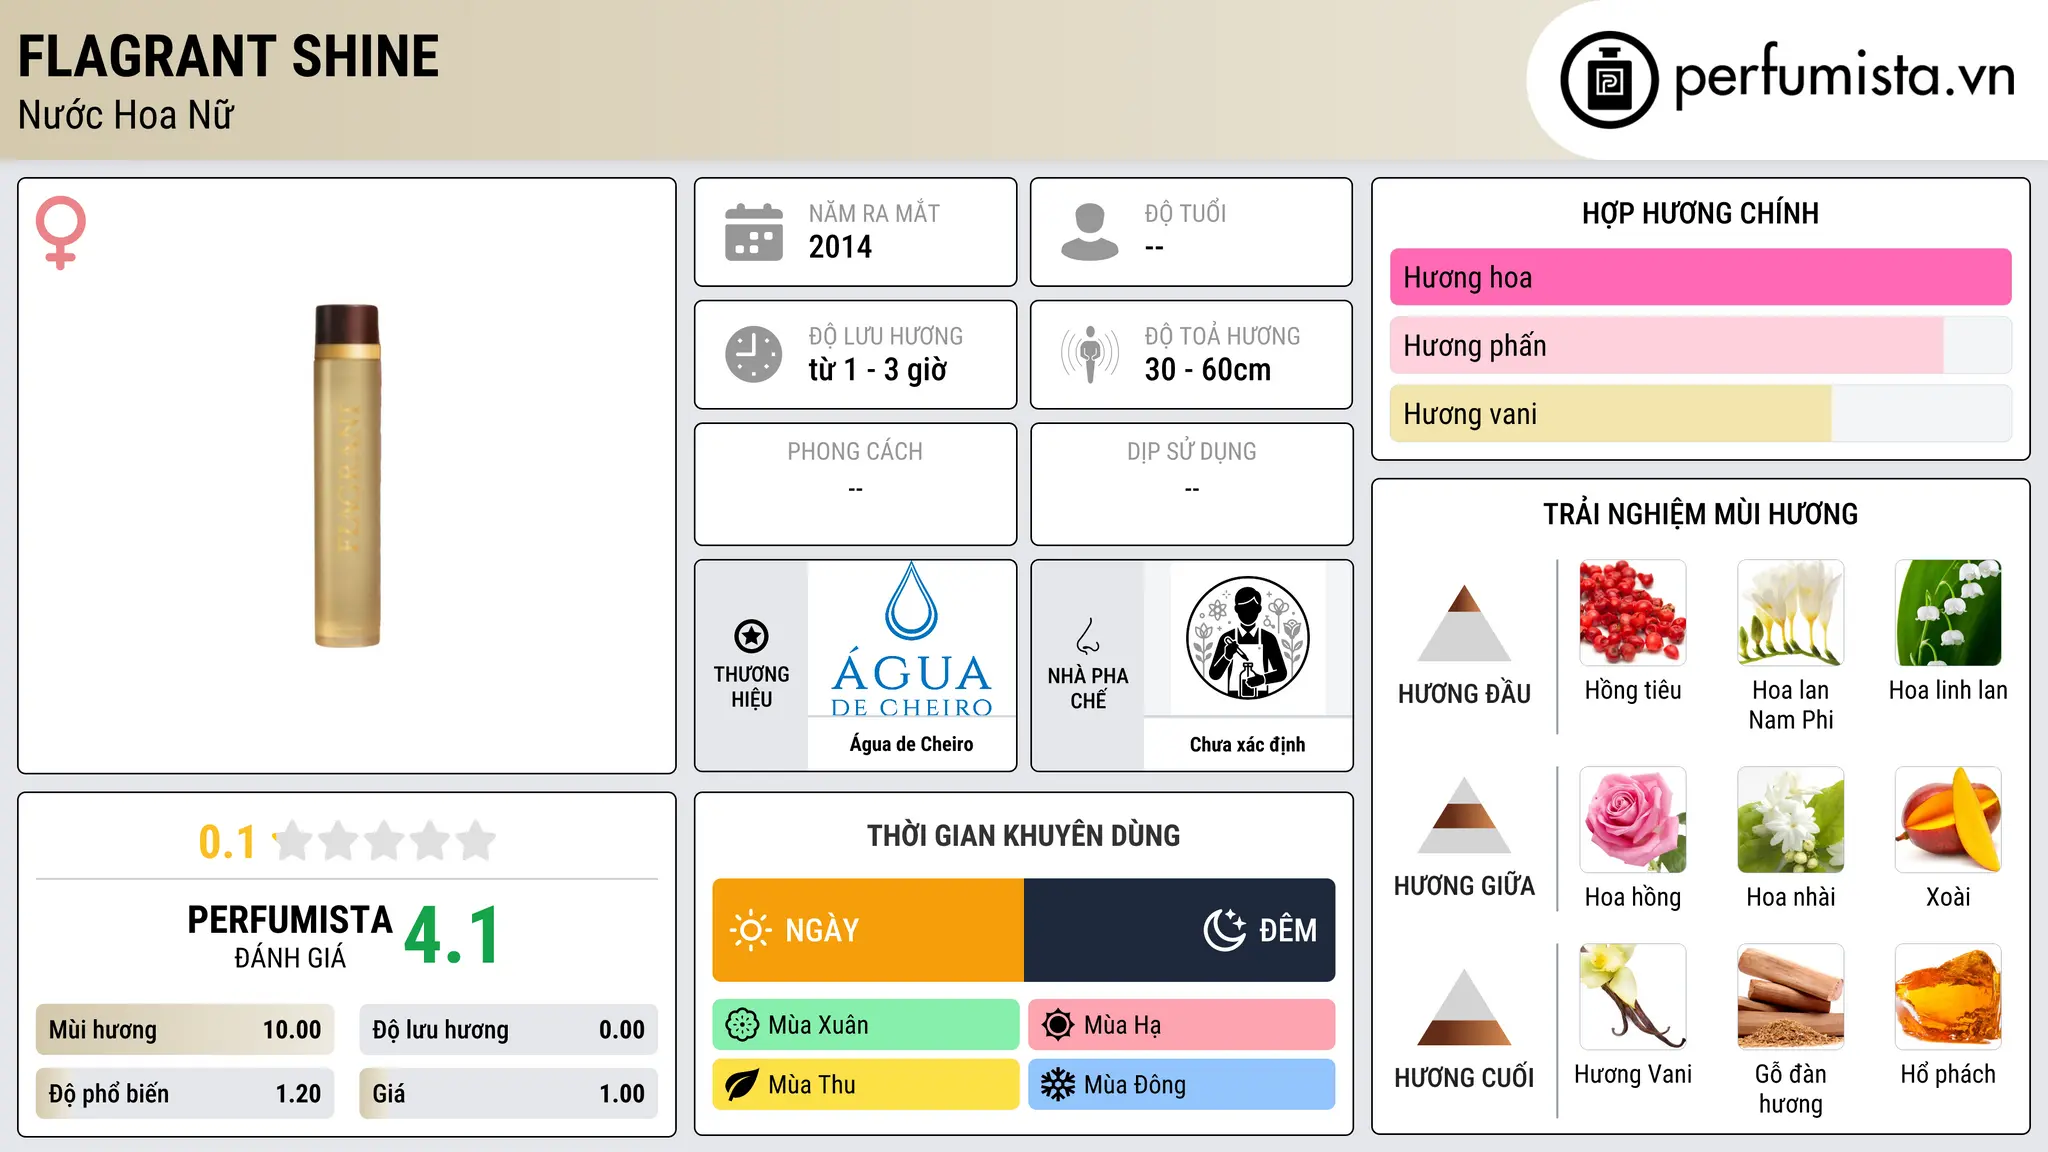The width and height of the screenshot is (2048, 1152).
Task: Click the leaf icon for Mùa Thu
Action: tap(742, 1085)
